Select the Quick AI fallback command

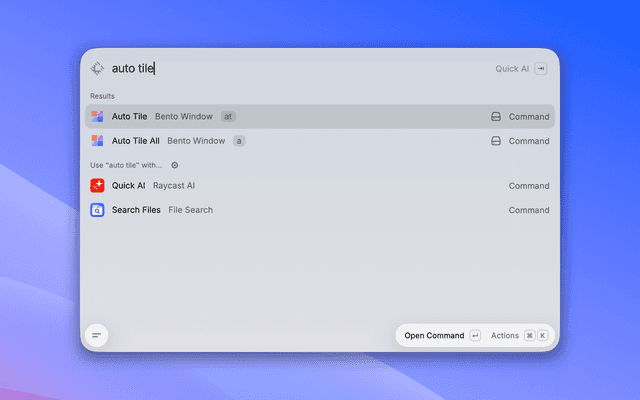tap(320, 186)
